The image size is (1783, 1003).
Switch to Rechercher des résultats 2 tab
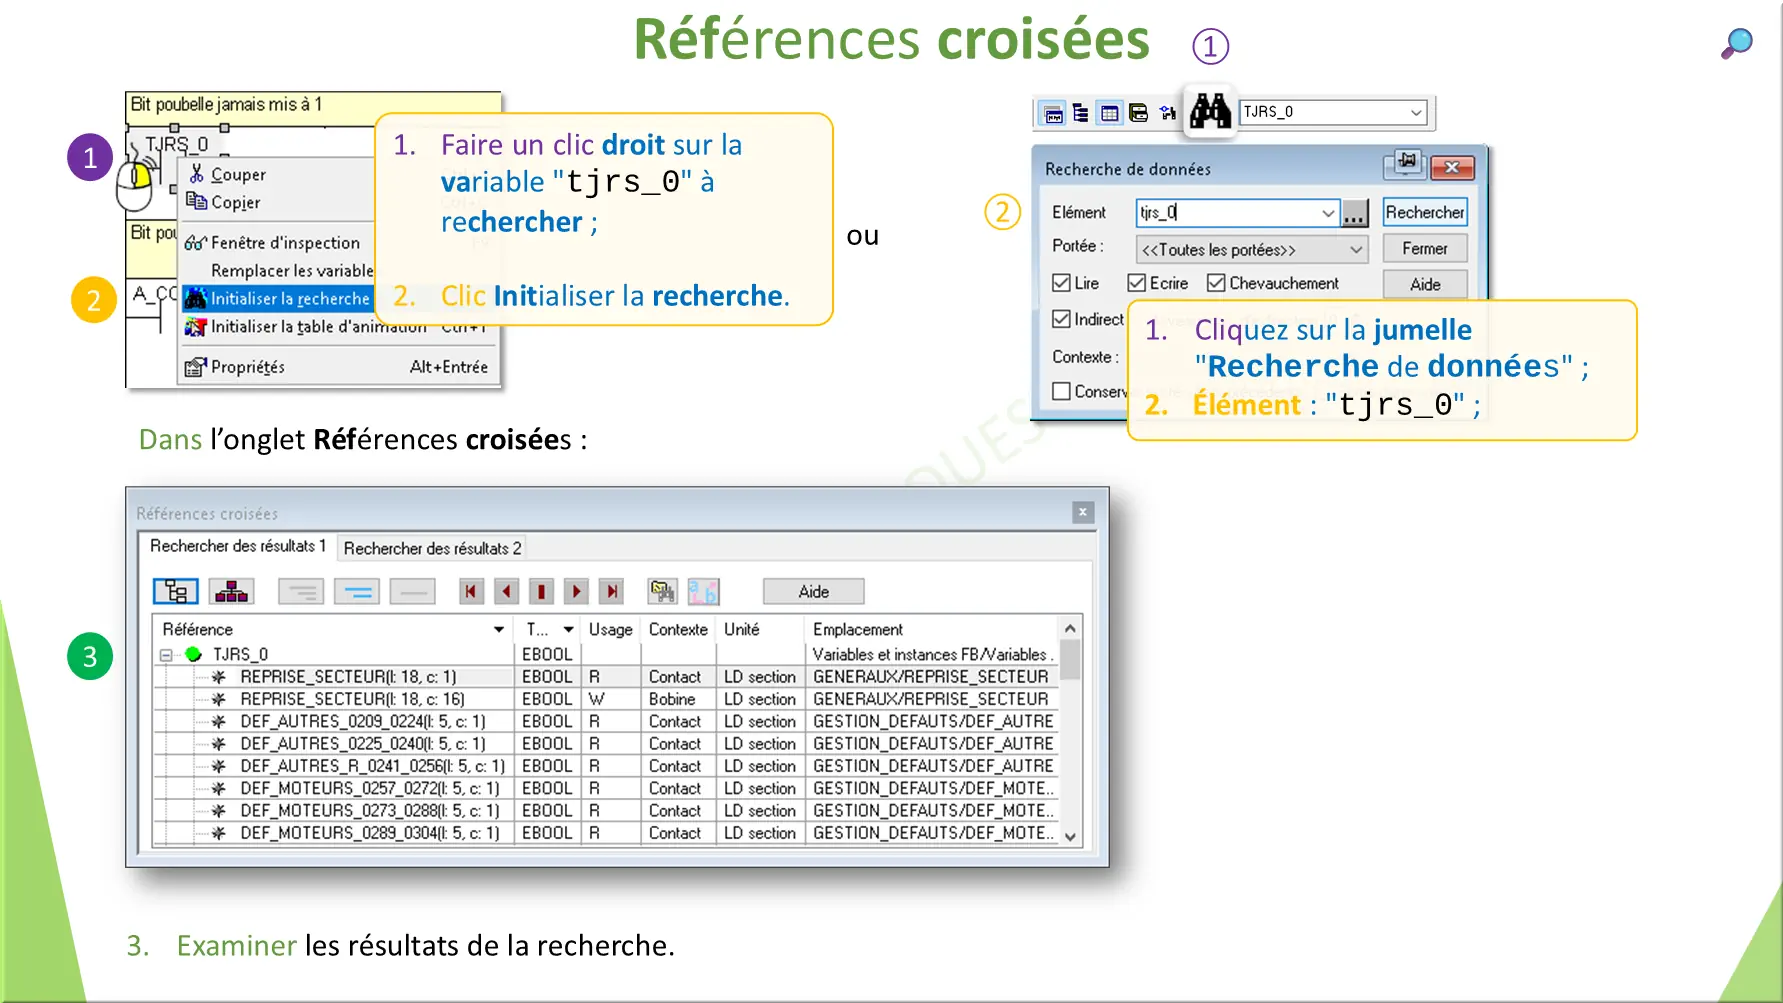pos(430,548)
